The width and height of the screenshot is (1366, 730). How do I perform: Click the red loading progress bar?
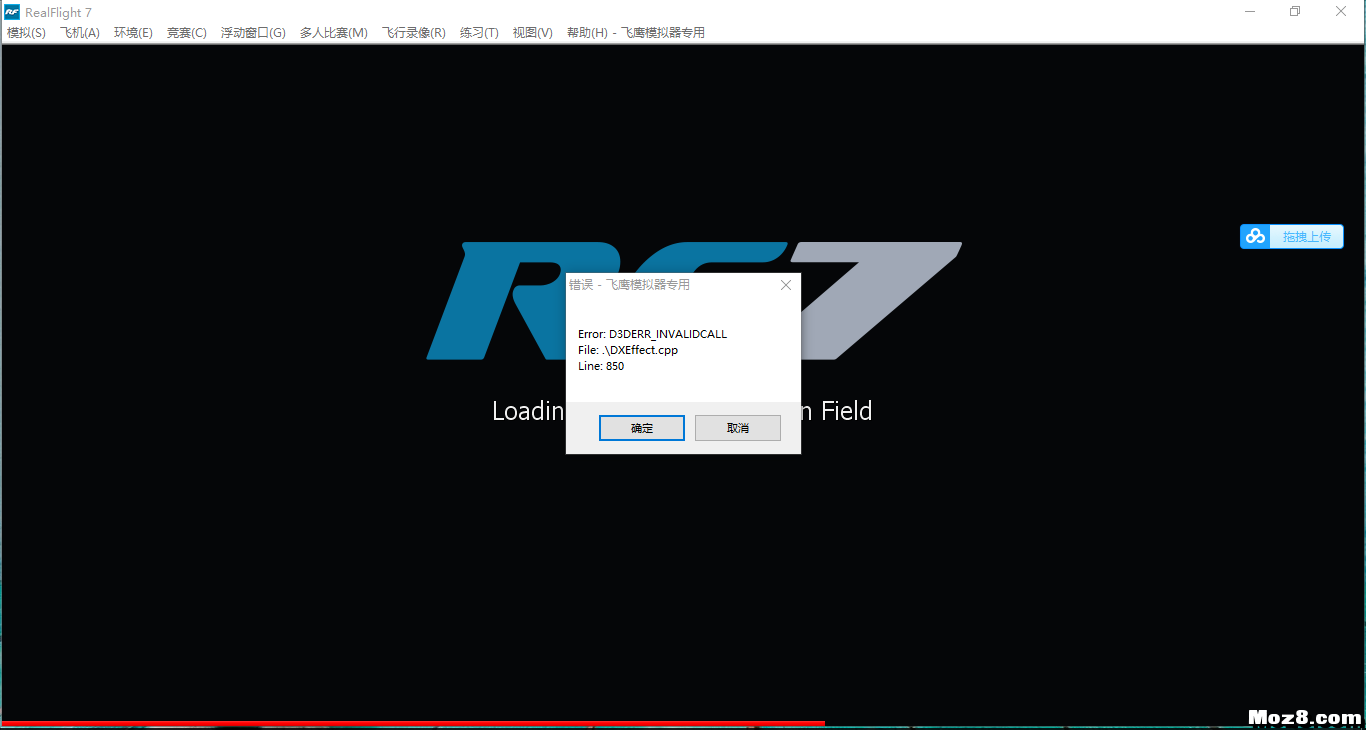coord(413,722)
